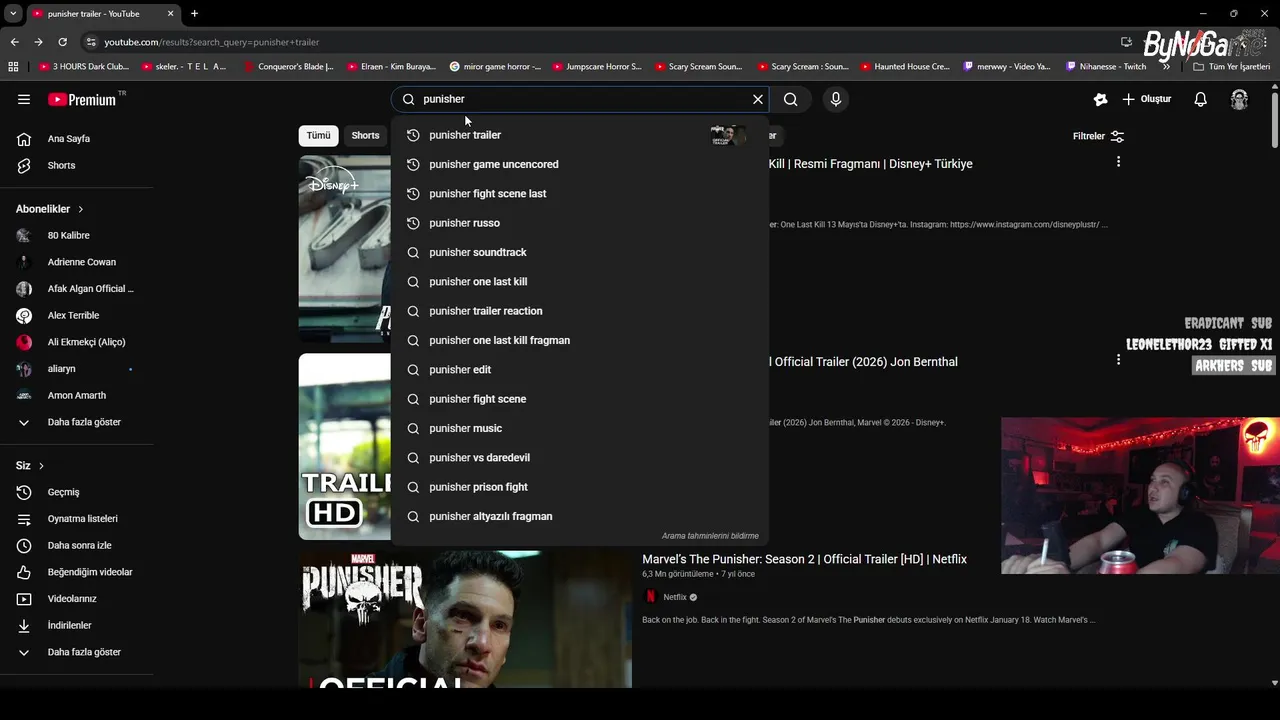Expand the Siz section chevron
Viewport: 1280px width, 720px height.
(x=41, y=466)
